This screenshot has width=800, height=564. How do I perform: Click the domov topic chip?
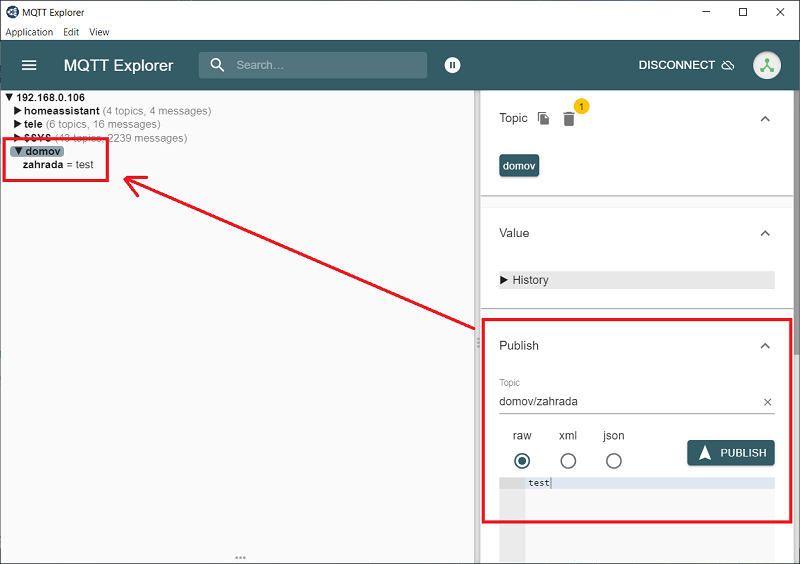[x=519, y=166]
